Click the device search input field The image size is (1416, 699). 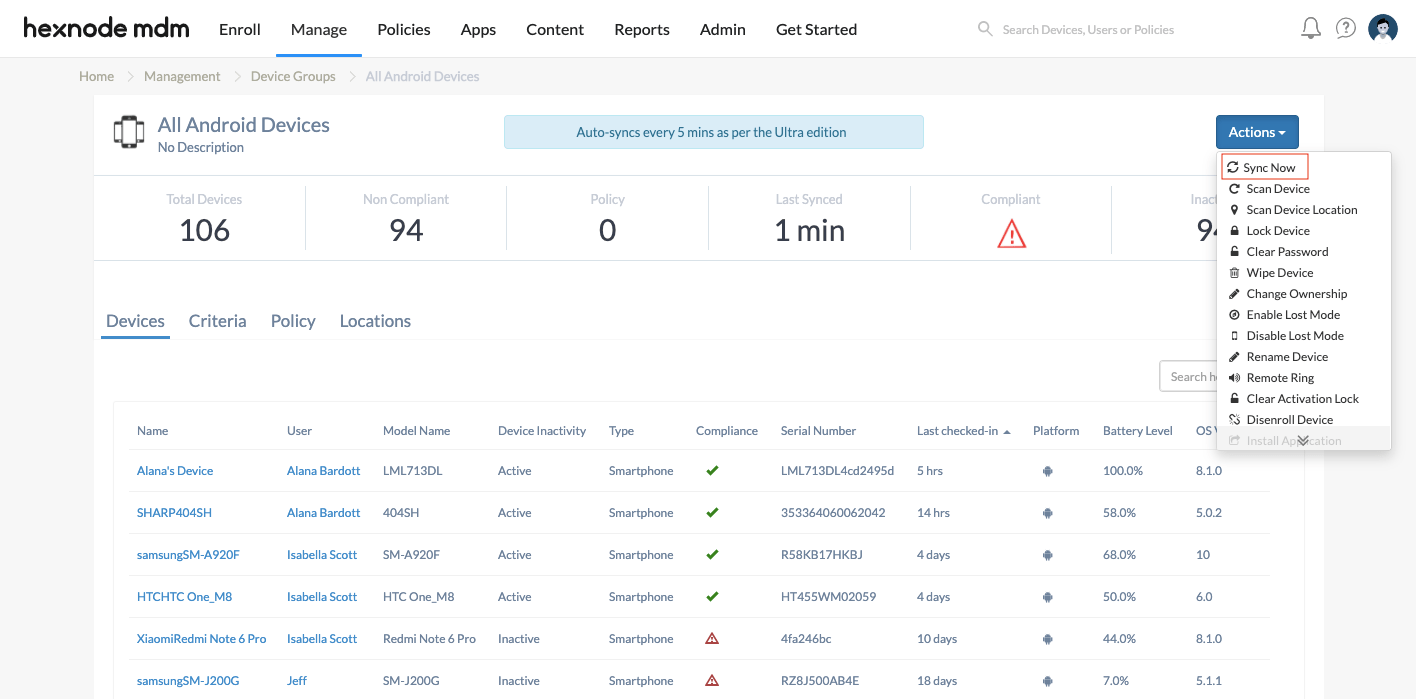(x=1195, y=376)
